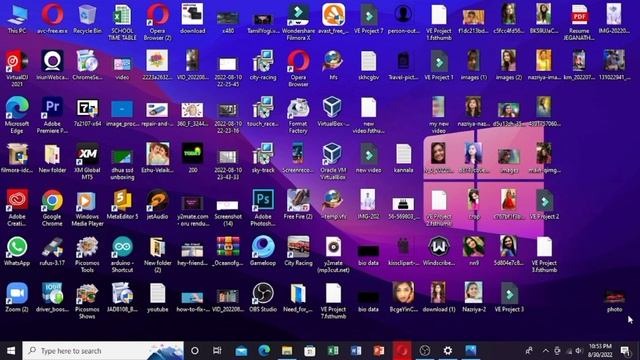Open Format Factory shortcut
The image size is (640, 360).
click(x=298, y=115)
